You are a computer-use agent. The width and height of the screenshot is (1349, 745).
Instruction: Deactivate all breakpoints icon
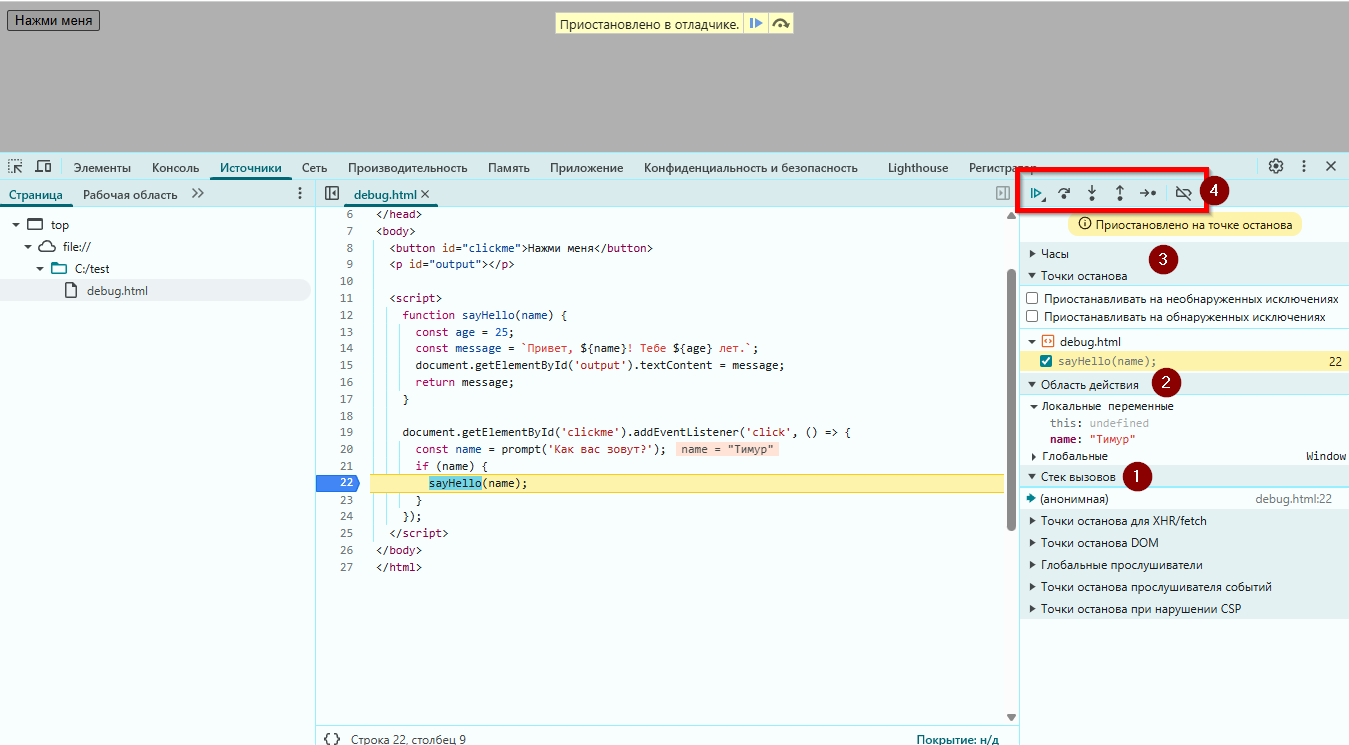[1183, 193]
